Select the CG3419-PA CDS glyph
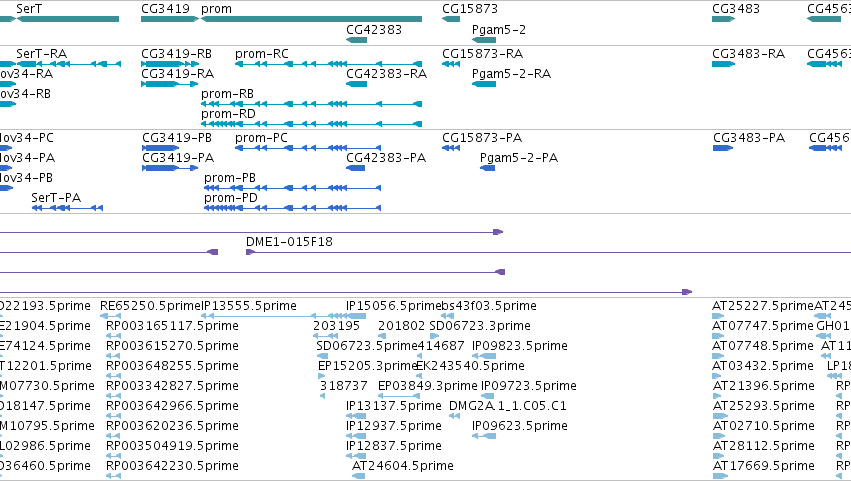851x481 pixels. point(170,168)
